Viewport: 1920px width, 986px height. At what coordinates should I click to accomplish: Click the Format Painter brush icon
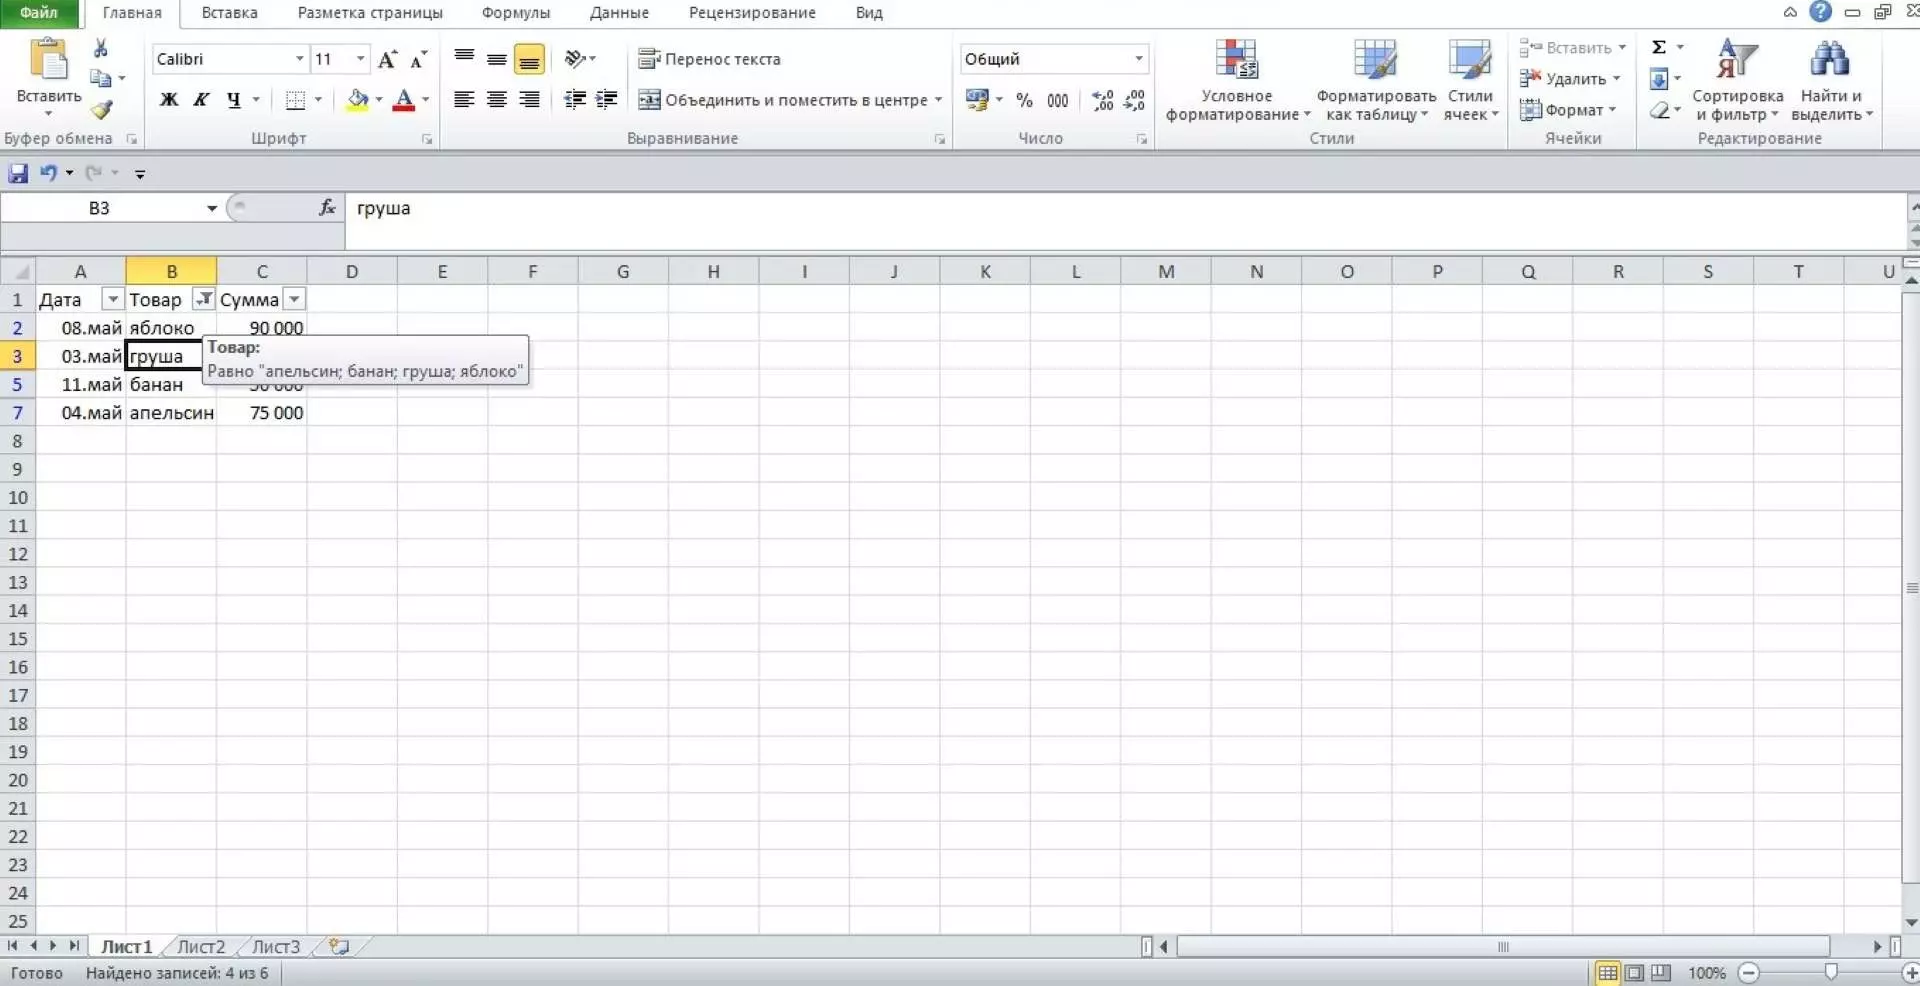coord(102,110)
